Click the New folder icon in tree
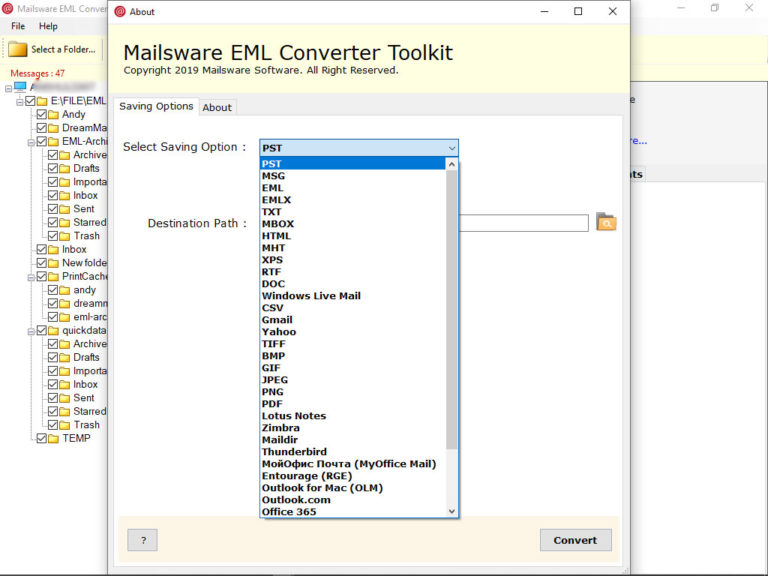This screenshot has height=576, width=768. (54, 263)
